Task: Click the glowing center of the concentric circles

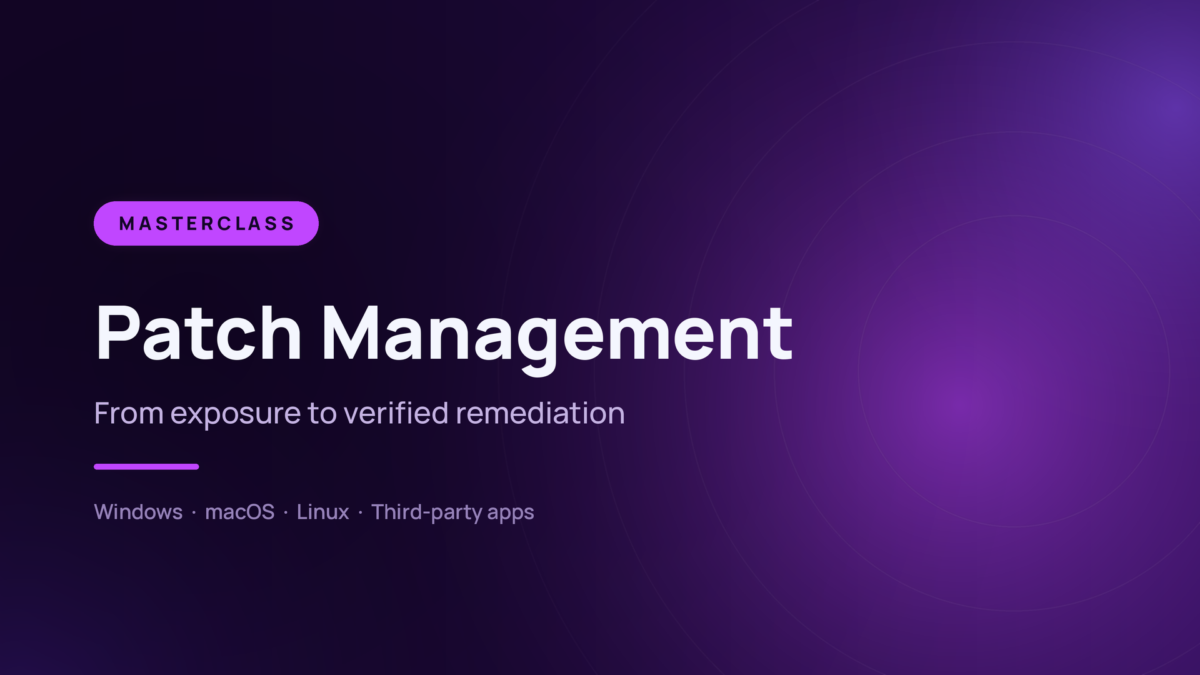Action: [958, 402]
